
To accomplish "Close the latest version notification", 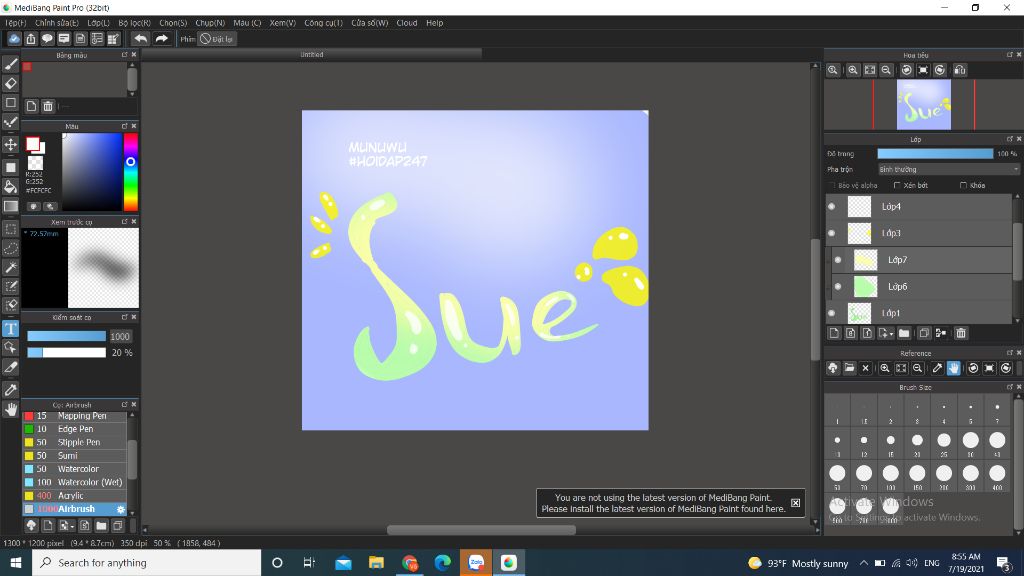I will click(x=795, y=503).
